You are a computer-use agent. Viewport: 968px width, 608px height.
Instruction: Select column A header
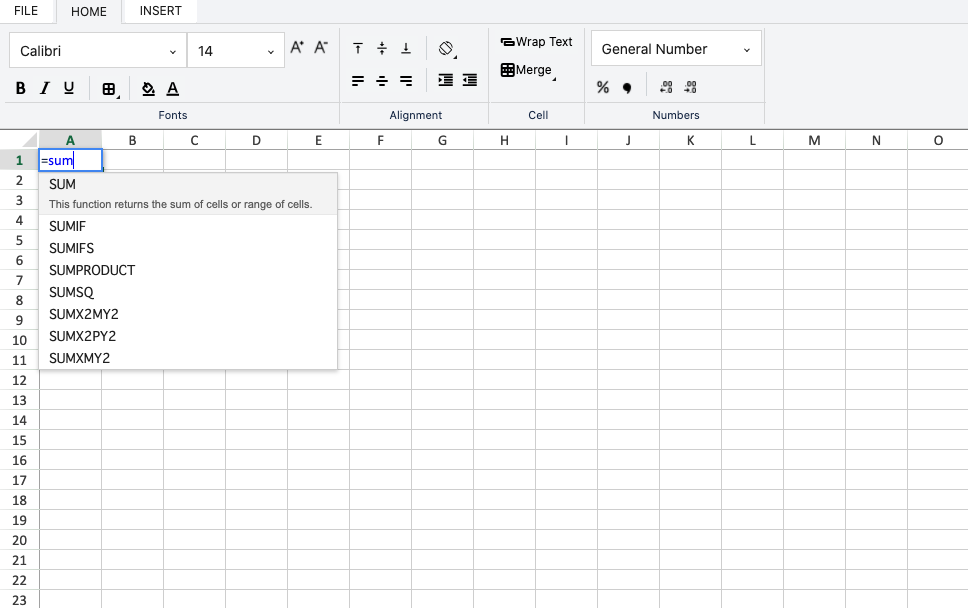70,140
